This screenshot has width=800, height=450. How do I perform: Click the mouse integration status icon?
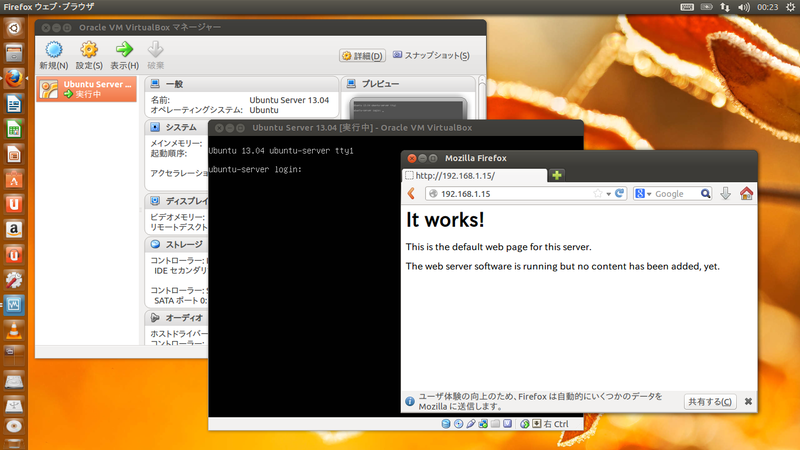tap(524, 424)
